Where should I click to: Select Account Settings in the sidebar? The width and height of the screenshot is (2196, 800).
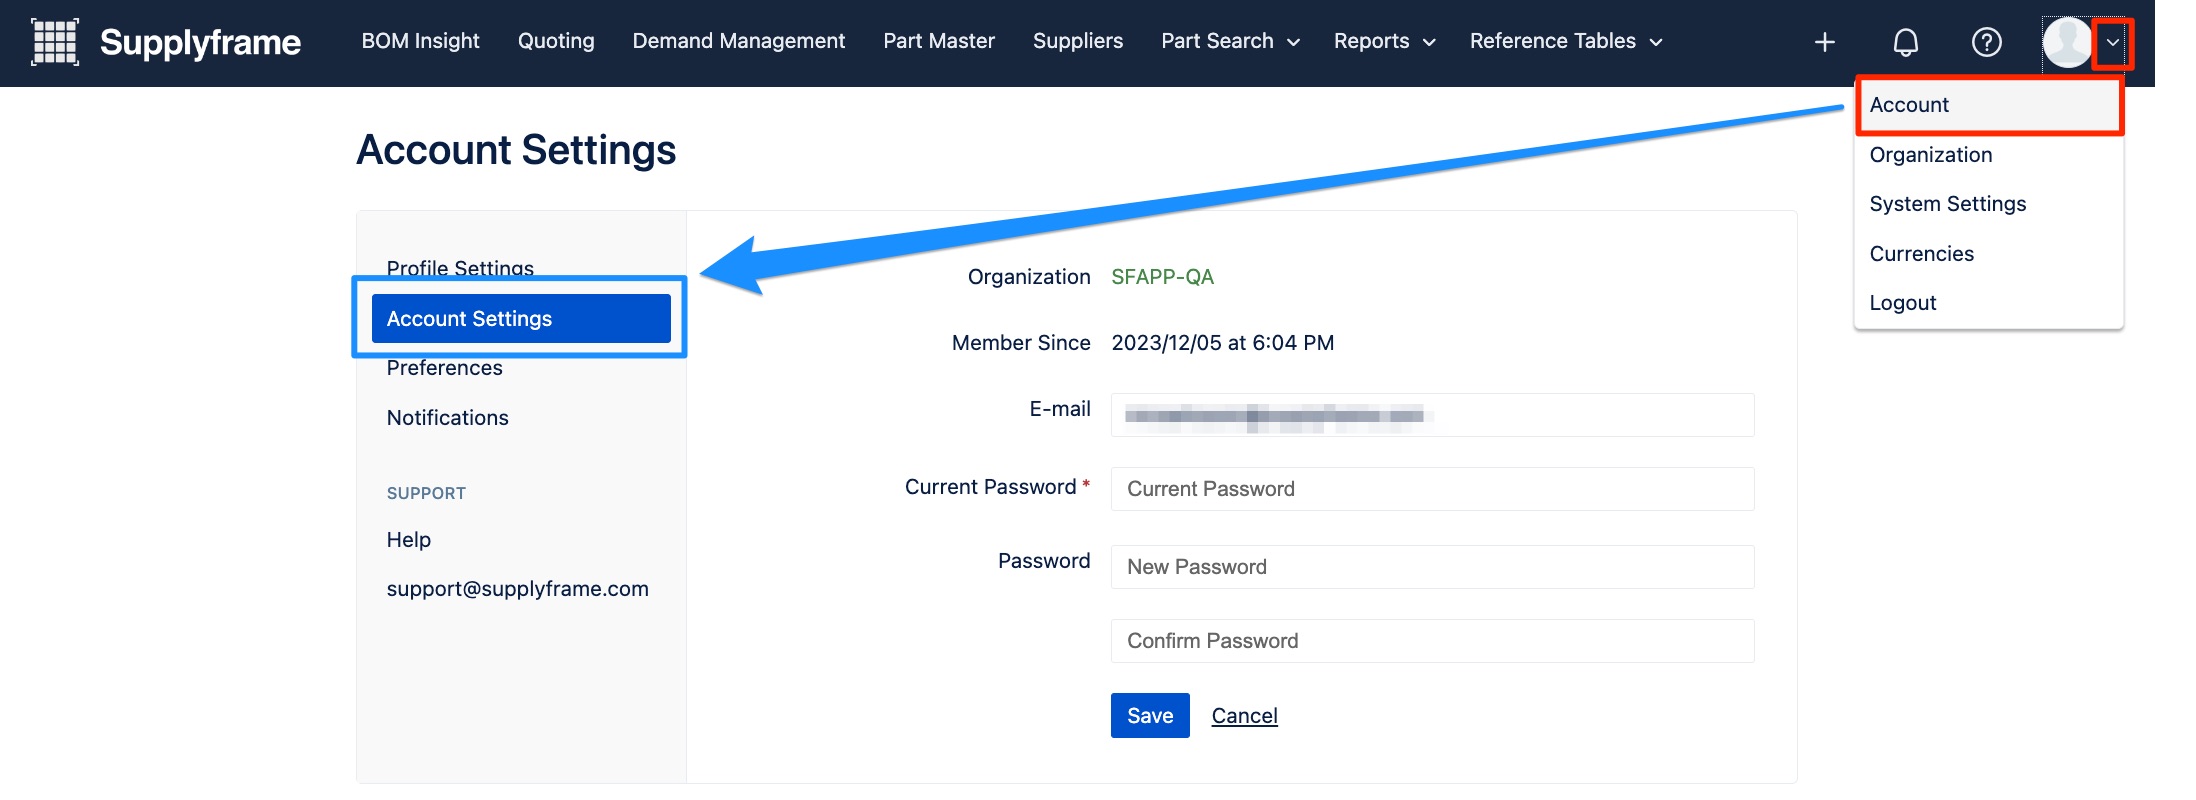[x=521, y=319]
